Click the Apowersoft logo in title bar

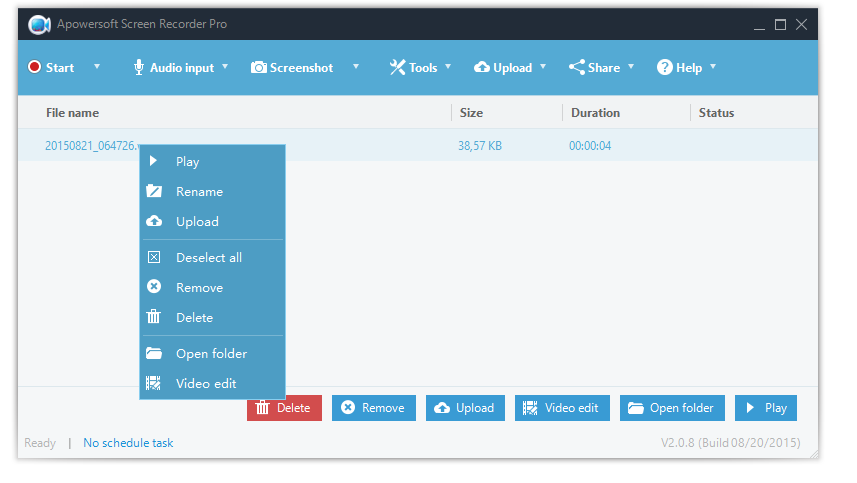pos(39,24)
